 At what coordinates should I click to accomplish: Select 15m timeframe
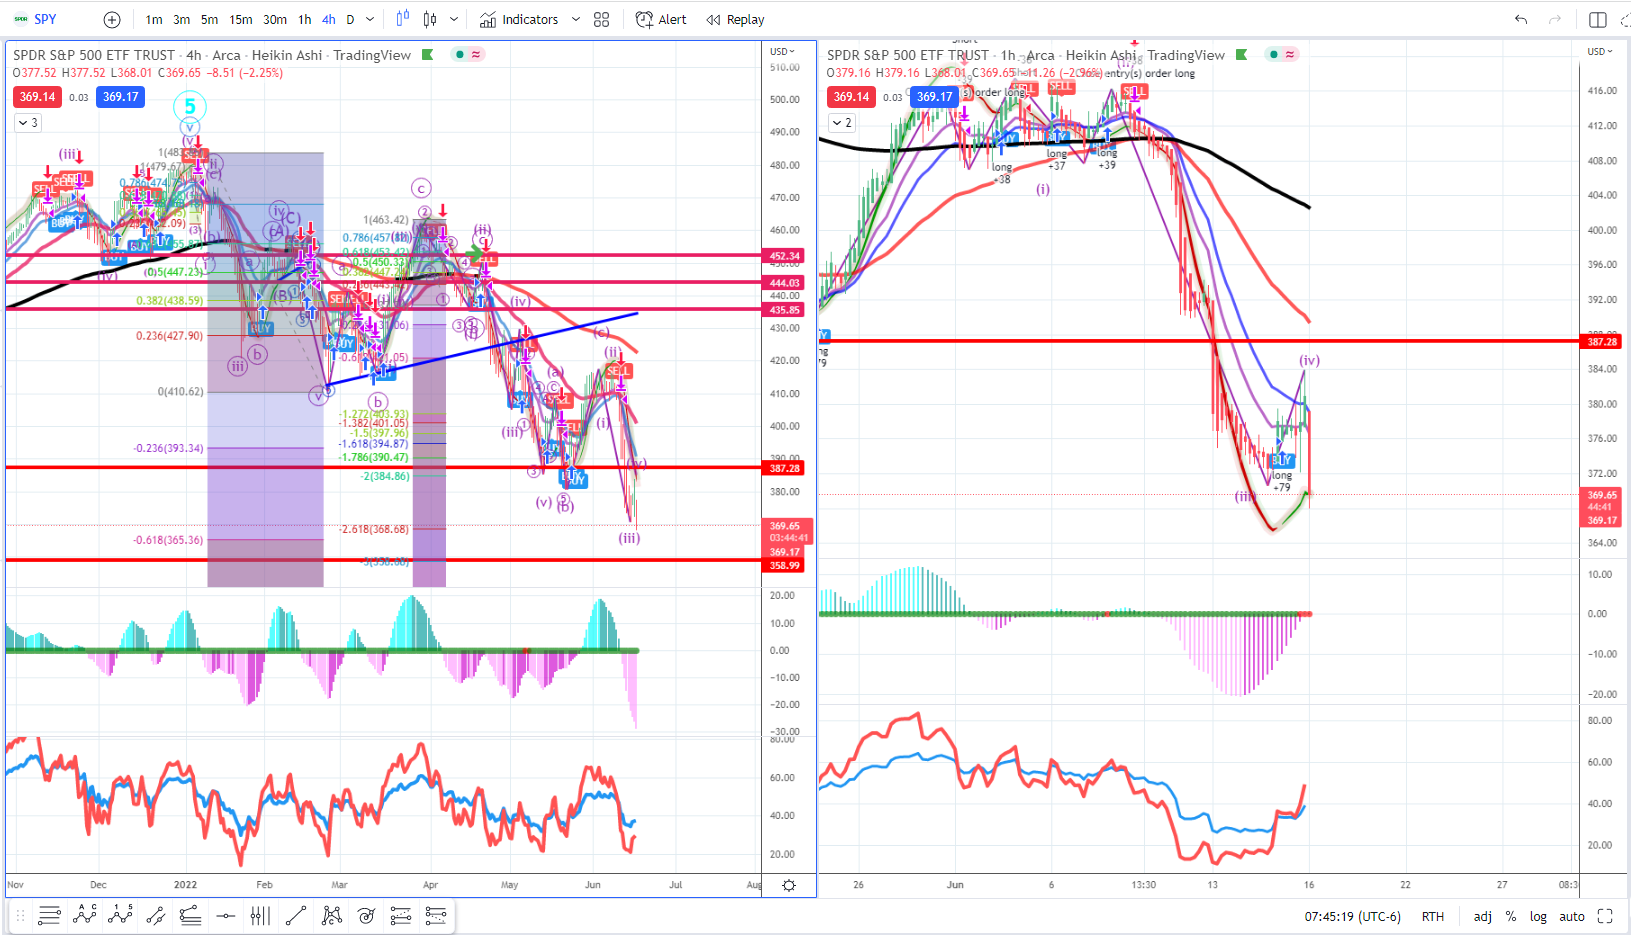click(x=241, y=20)
